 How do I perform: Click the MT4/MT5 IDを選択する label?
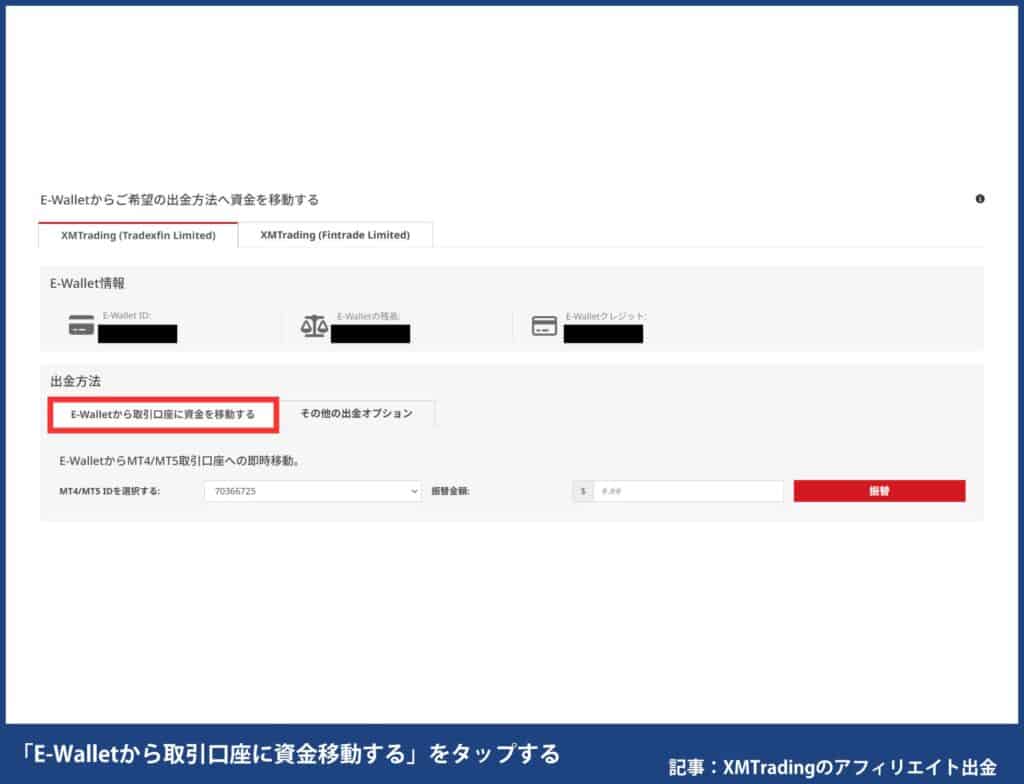tap(110, 491)
